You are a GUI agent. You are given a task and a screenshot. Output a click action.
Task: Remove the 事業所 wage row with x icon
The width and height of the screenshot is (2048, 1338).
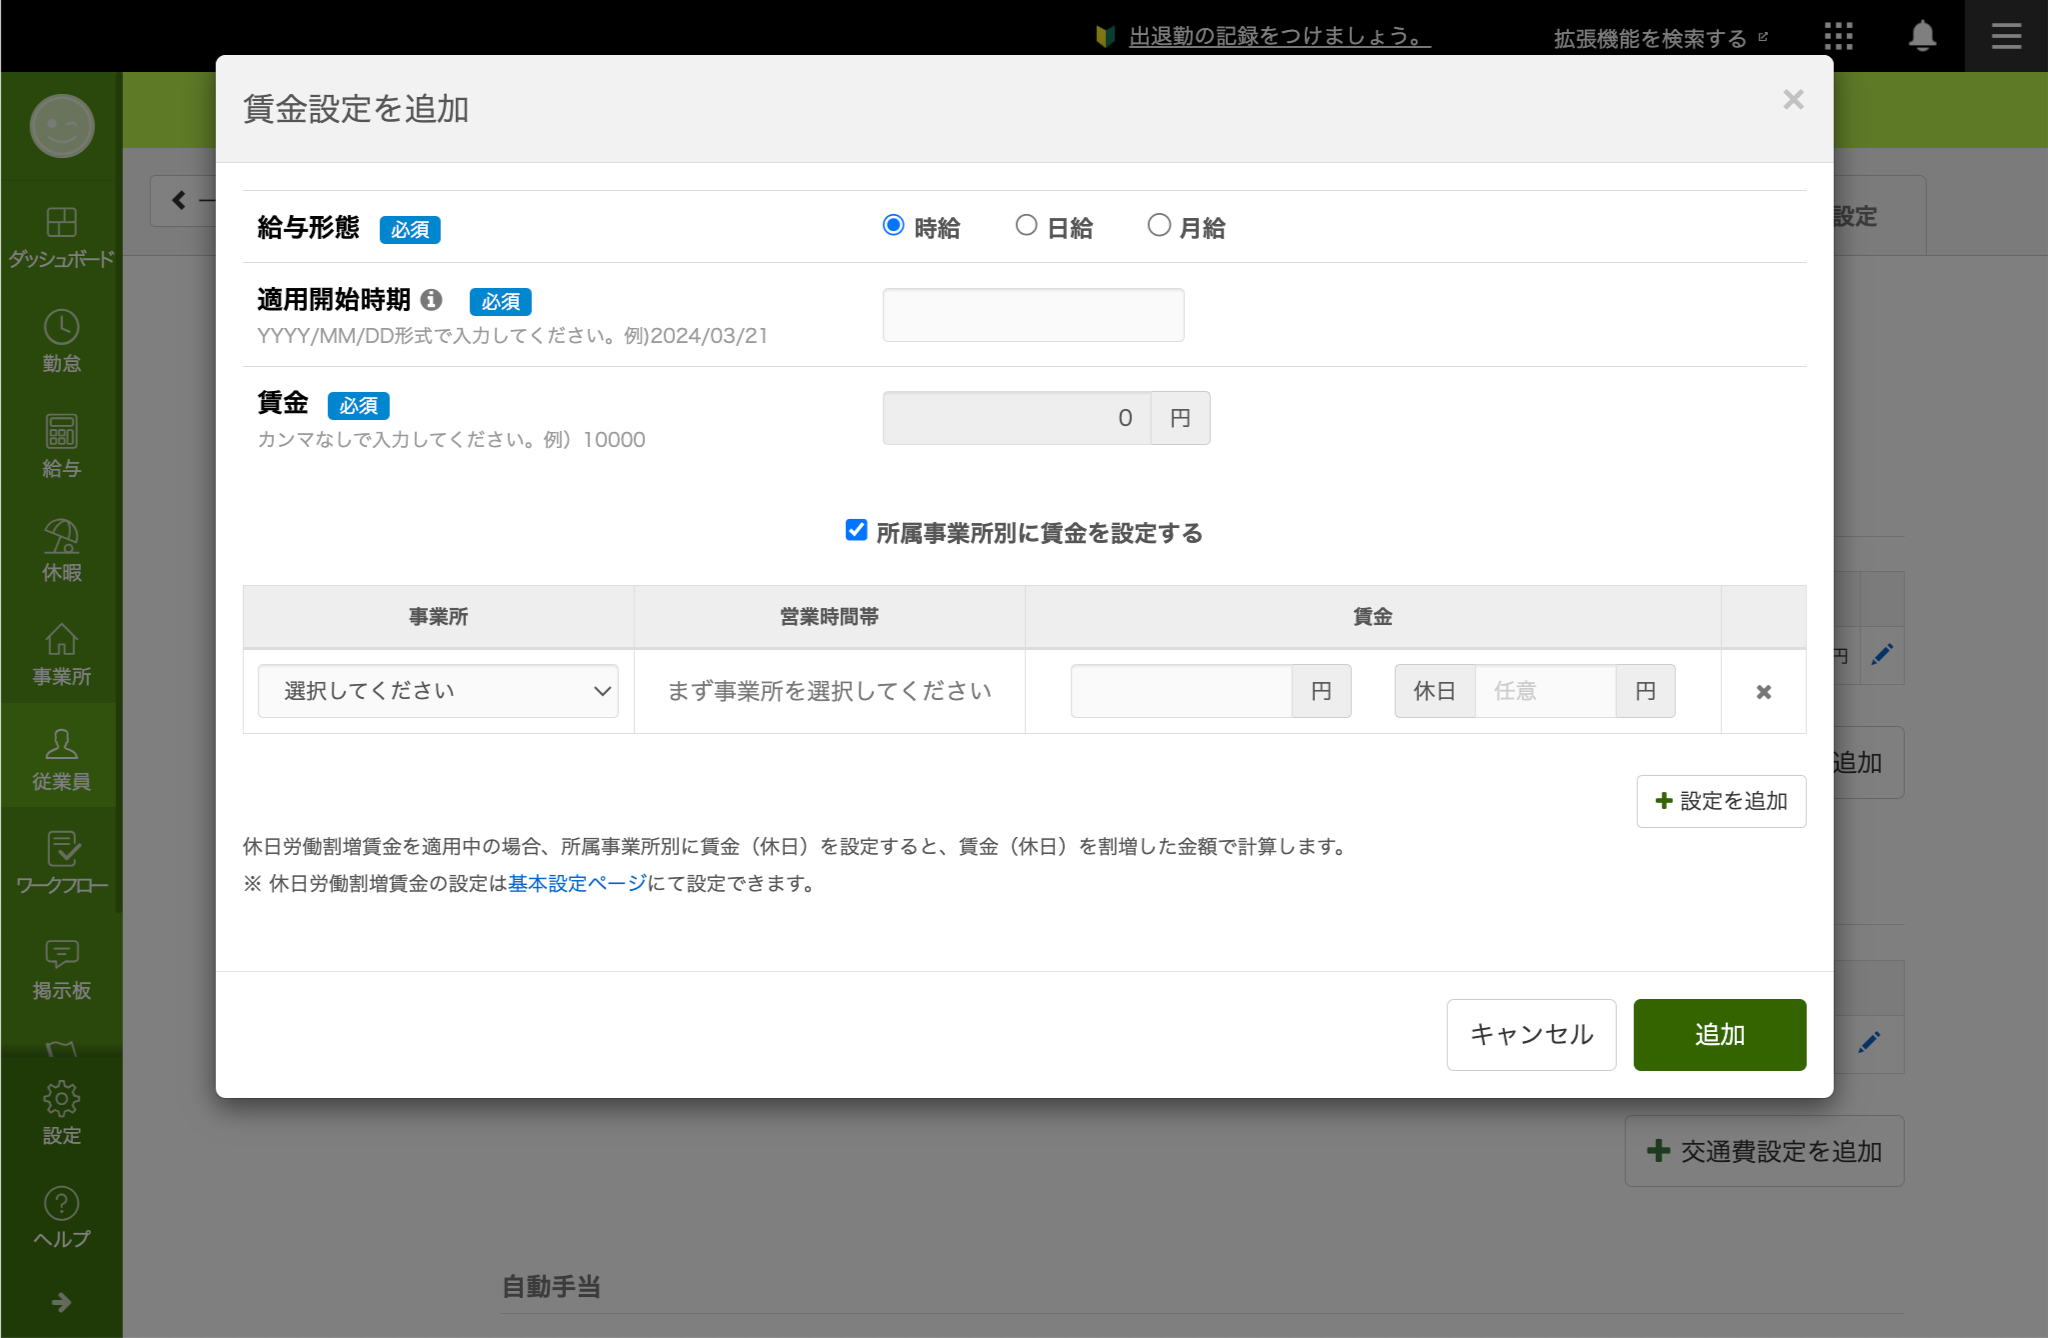point(1764,692)
